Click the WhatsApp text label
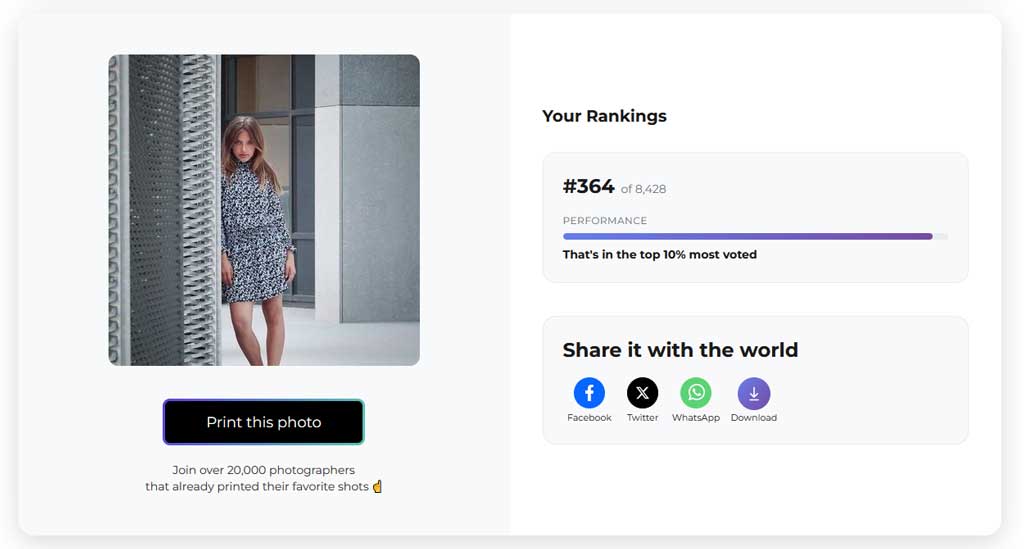The height and width of the screenshot is (549, 1024). click(696, 418)
